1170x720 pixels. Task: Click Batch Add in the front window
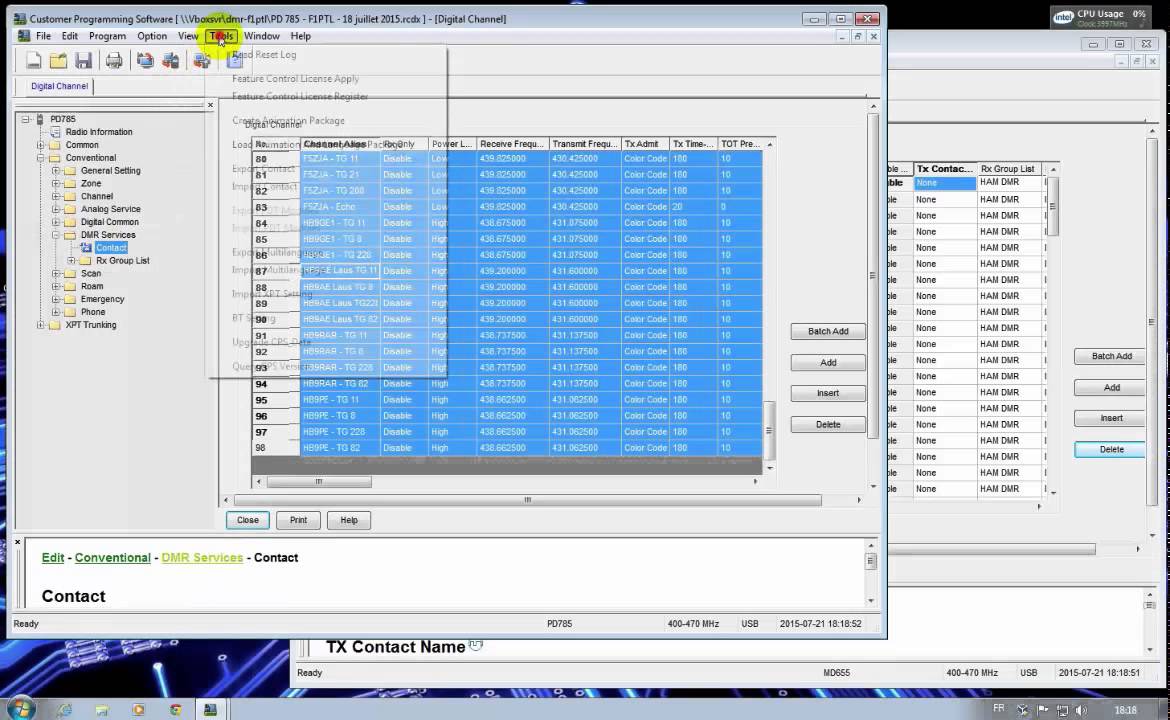point(828,331)
